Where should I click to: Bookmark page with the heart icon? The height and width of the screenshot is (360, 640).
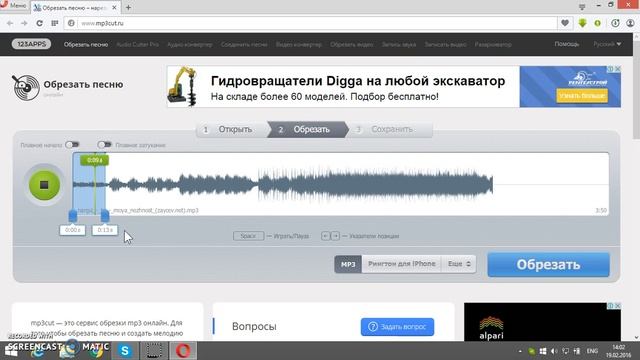[565, 23]
